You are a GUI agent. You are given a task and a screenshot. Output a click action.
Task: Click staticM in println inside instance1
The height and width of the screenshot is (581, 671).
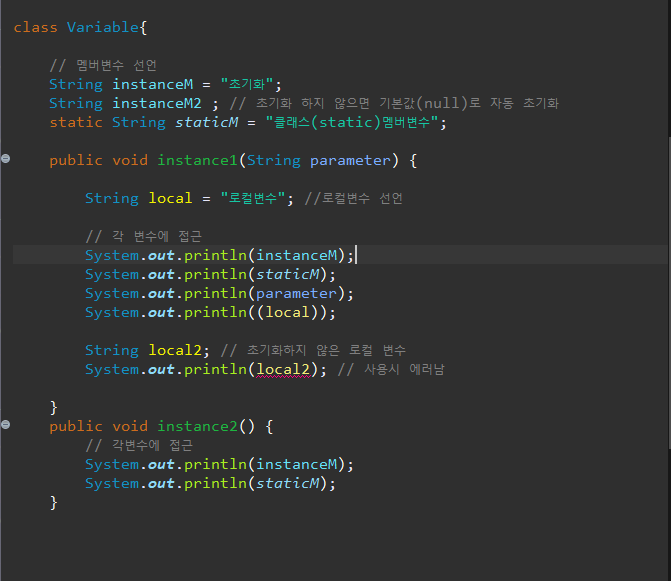click(288, 274)
